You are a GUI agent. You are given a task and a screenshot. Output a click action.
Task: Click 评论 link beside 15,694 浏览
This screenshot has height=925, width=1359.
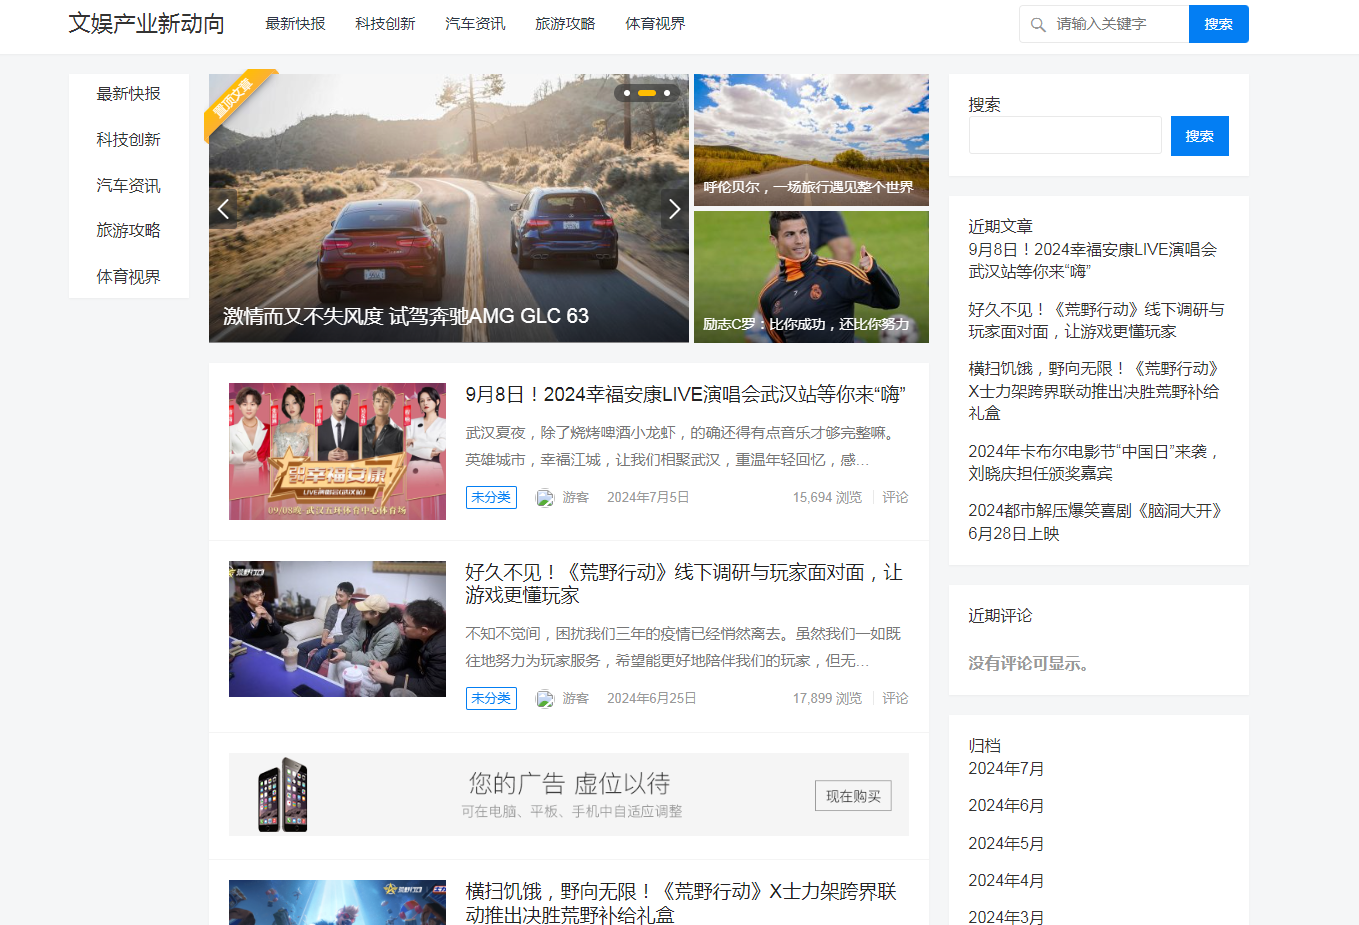895,498
